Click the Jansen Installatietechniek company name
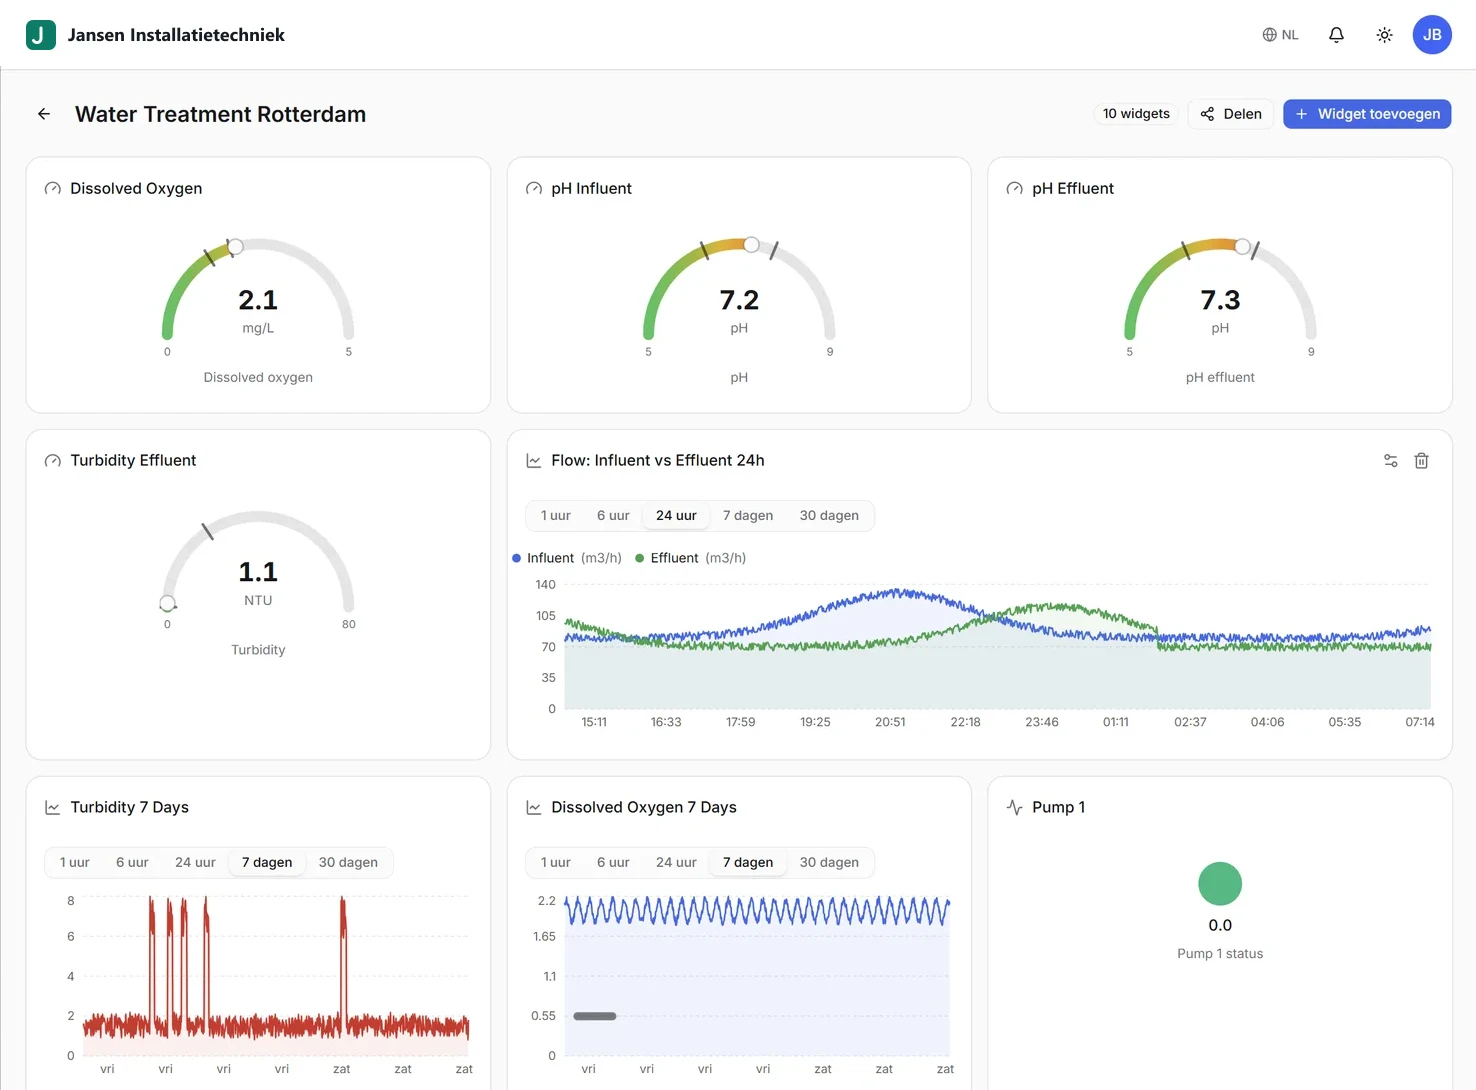 (176, 35)
